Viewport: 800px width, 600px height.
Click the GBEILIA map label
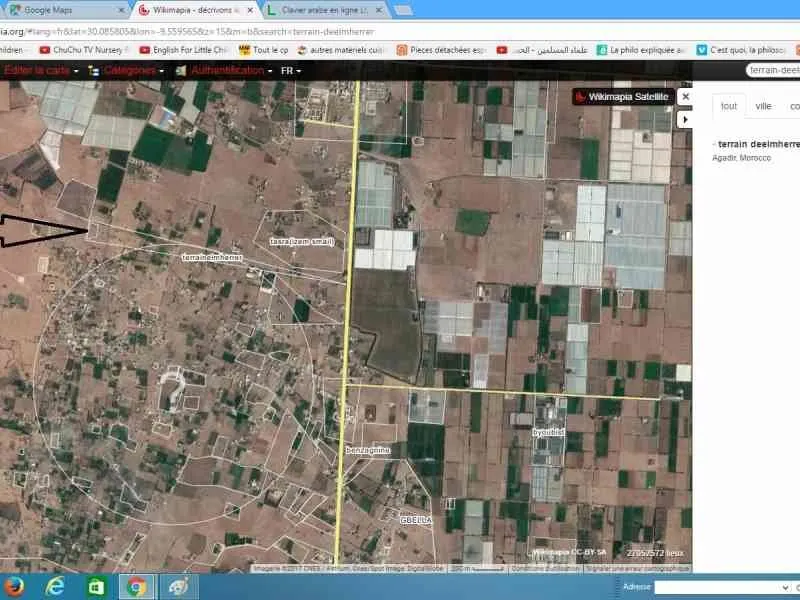coord(416,520)
